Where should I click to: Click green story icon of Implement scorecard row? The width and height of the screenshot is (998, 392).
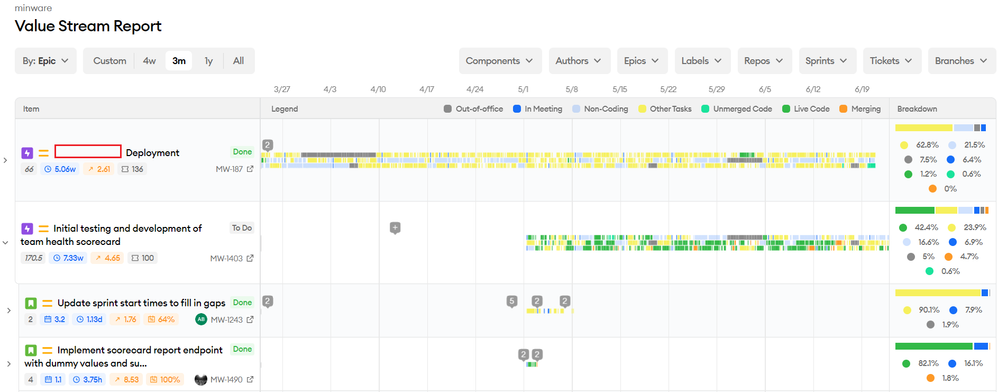click(x=31, y=350)
